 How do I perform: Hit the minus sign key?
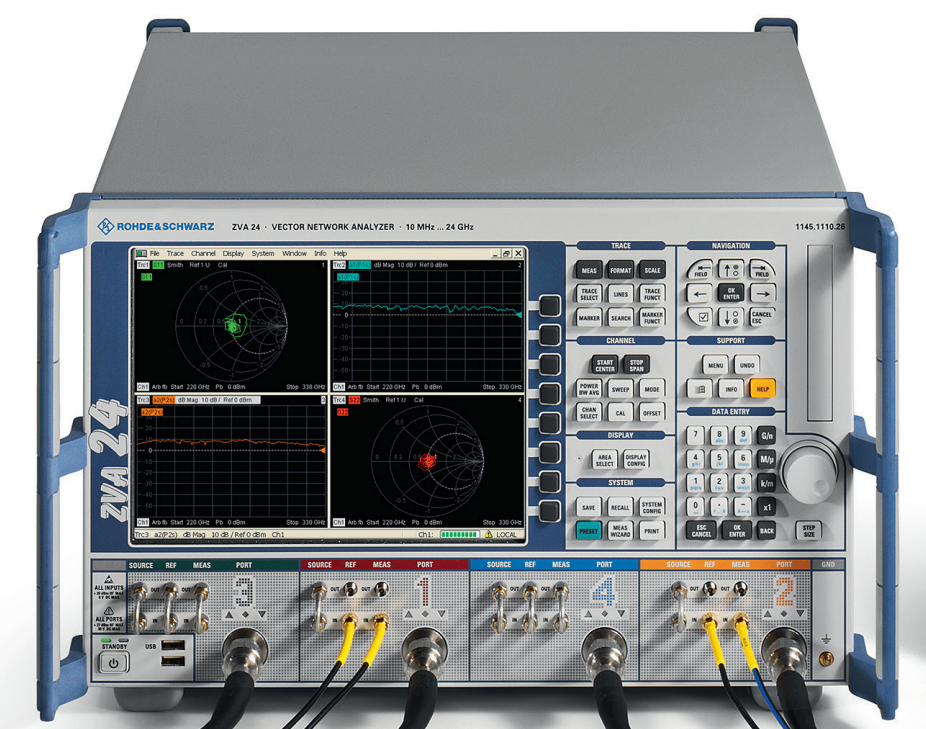743,507
